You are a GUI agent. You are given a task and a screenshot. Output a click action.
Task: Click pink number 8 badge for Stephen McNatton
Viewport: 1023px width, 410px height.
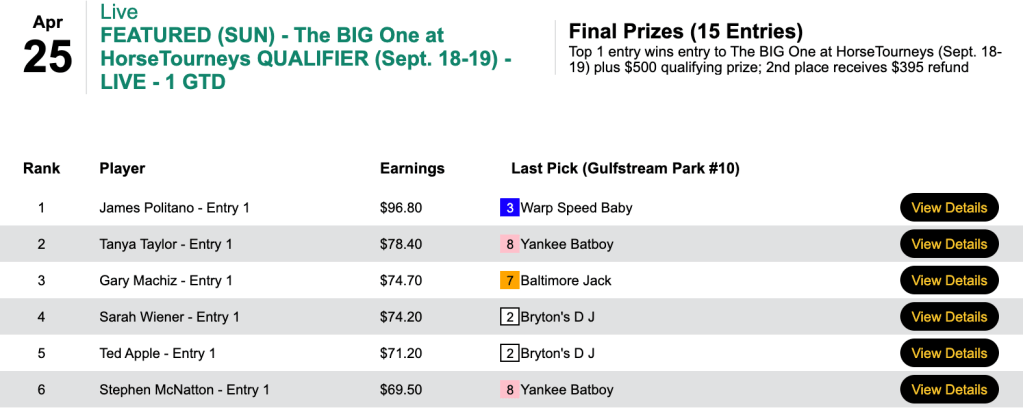(509, 390)
